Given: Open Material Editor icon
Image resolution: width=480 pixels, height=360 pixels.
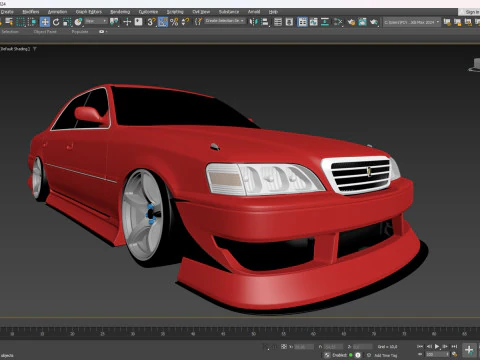Looking at the screenshot, I should 338,22.
